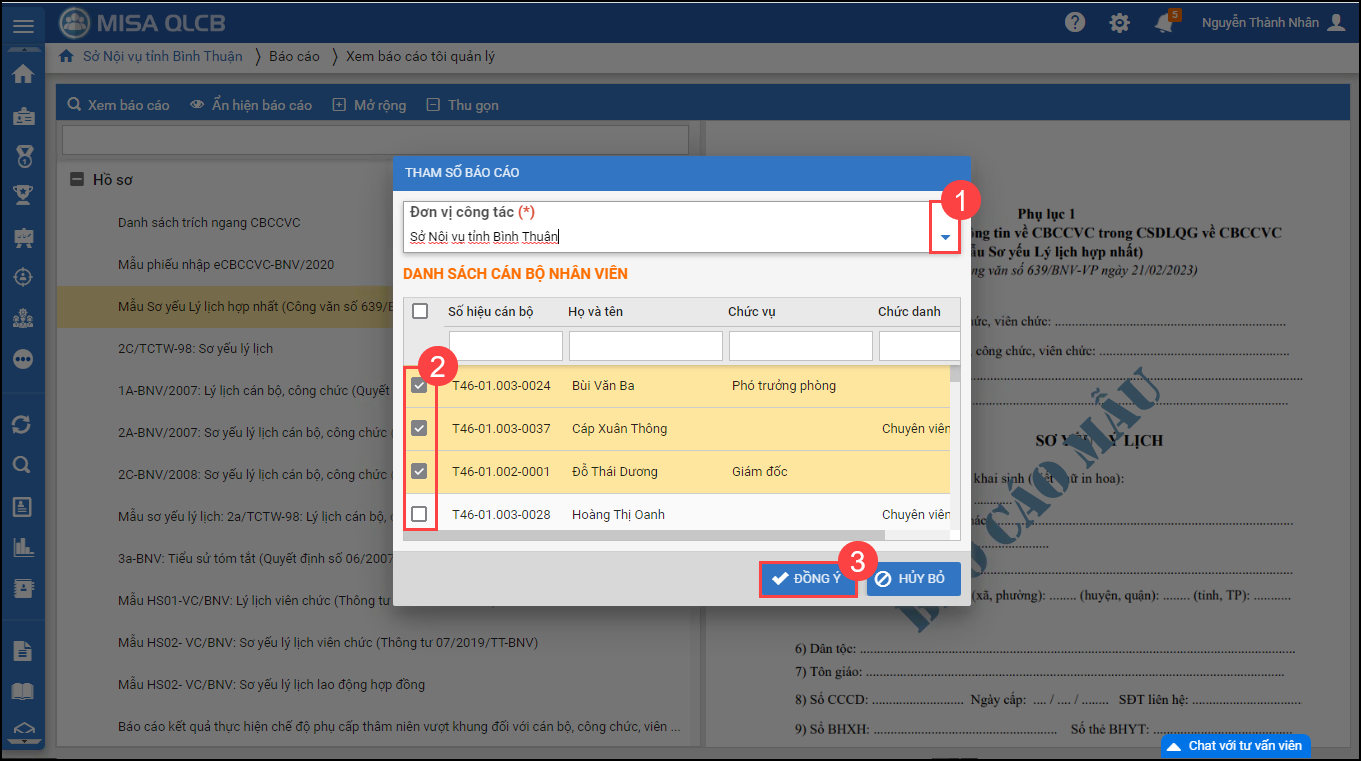Check the checkbox for Hoàng Thị Oanh
The image size is (1361, 761).
[x=419, y=514]
